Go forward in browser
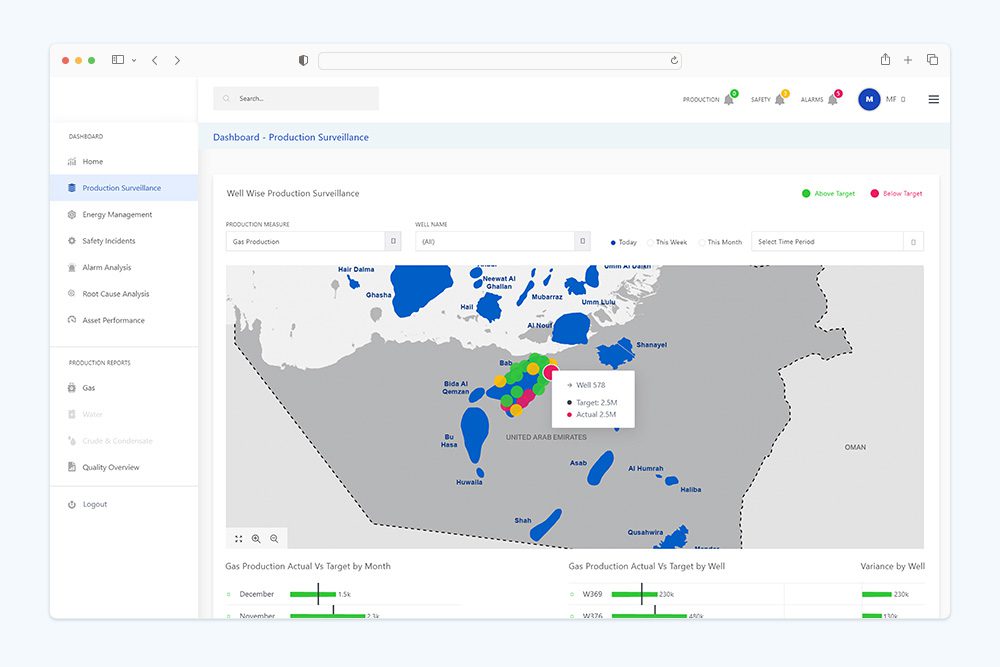 177,60
